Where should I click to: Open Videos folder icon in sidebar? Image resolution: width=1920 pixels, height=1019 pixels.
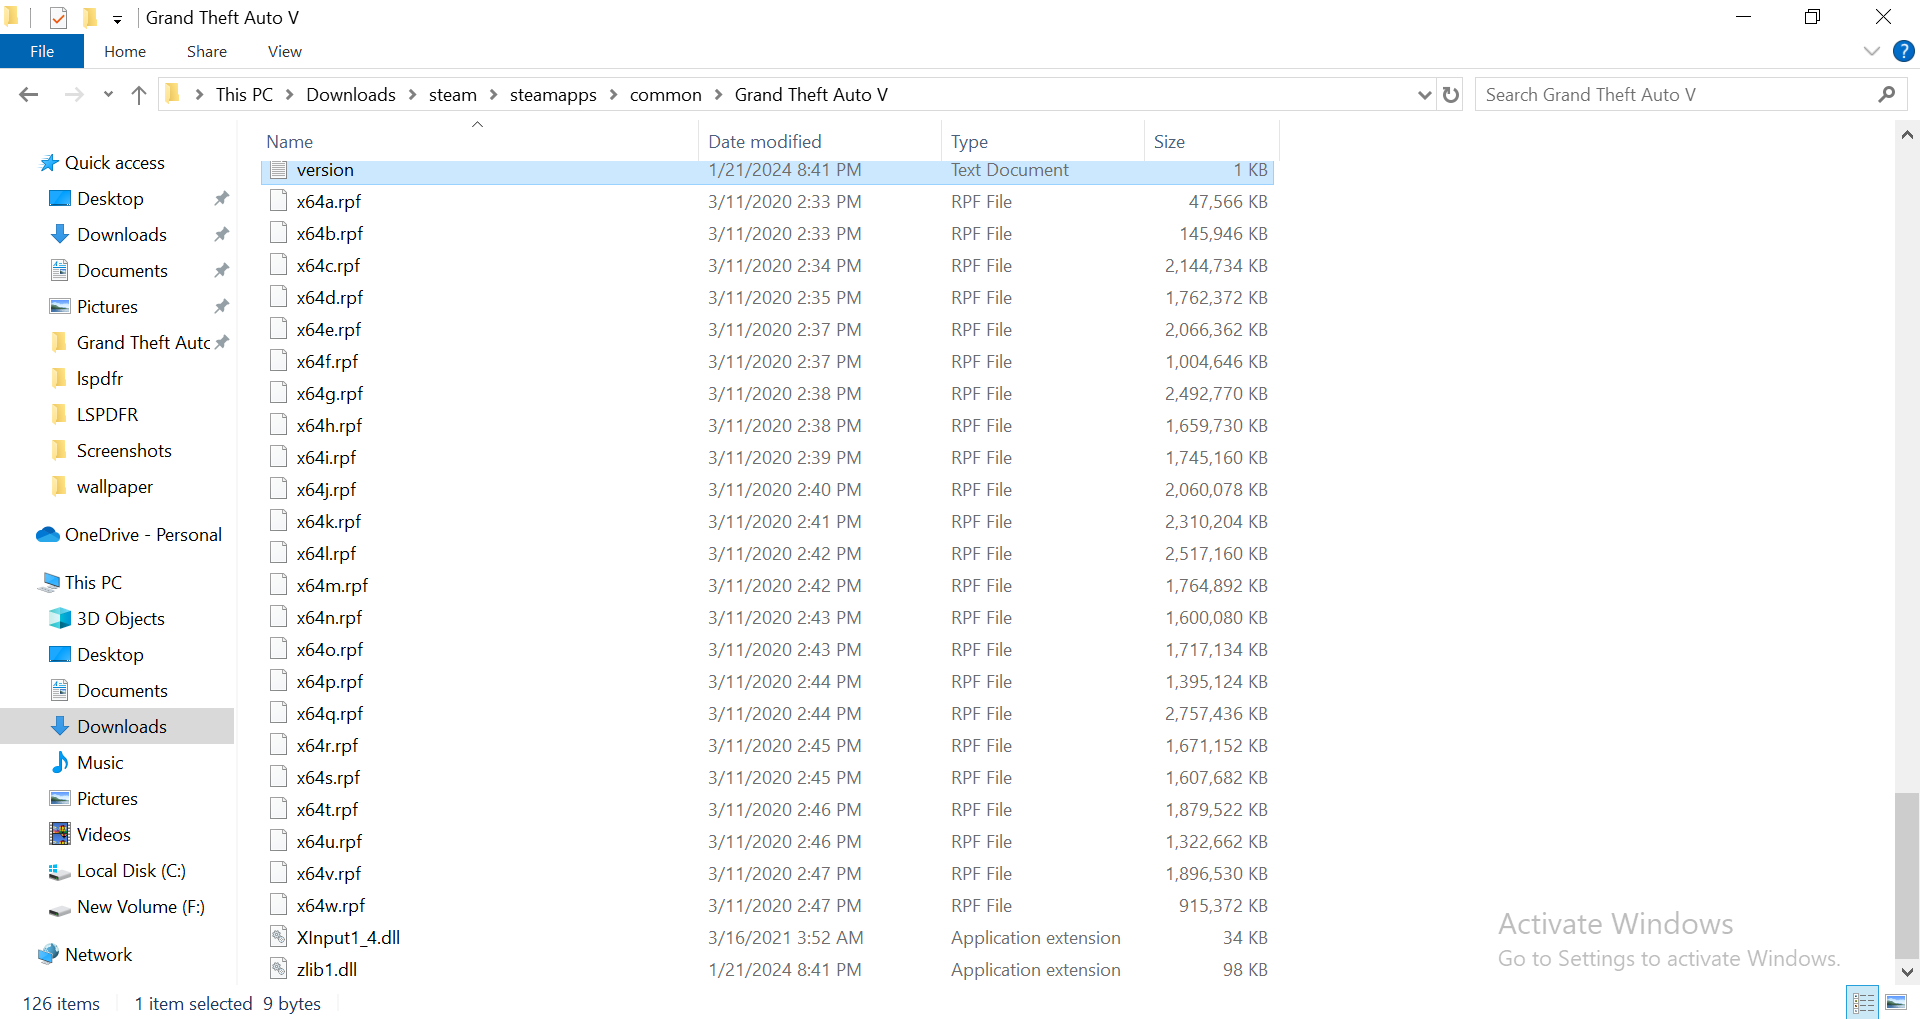pyautogui.click(x=60, y=834)
